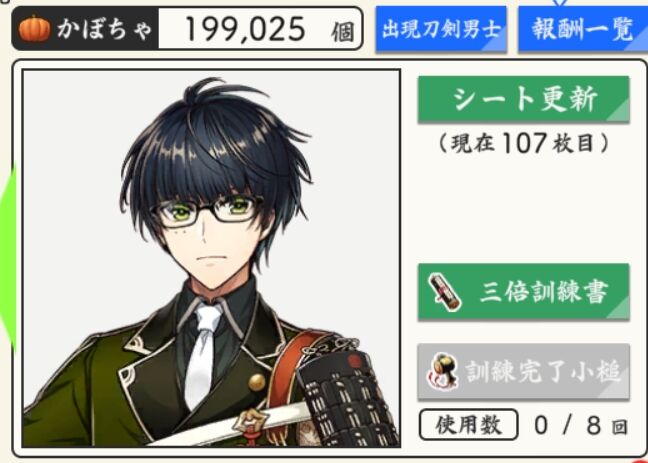Viewport: 648px width, 463px height.
Task: Use the 三倍訓練書 item
Action: [524, 292]
